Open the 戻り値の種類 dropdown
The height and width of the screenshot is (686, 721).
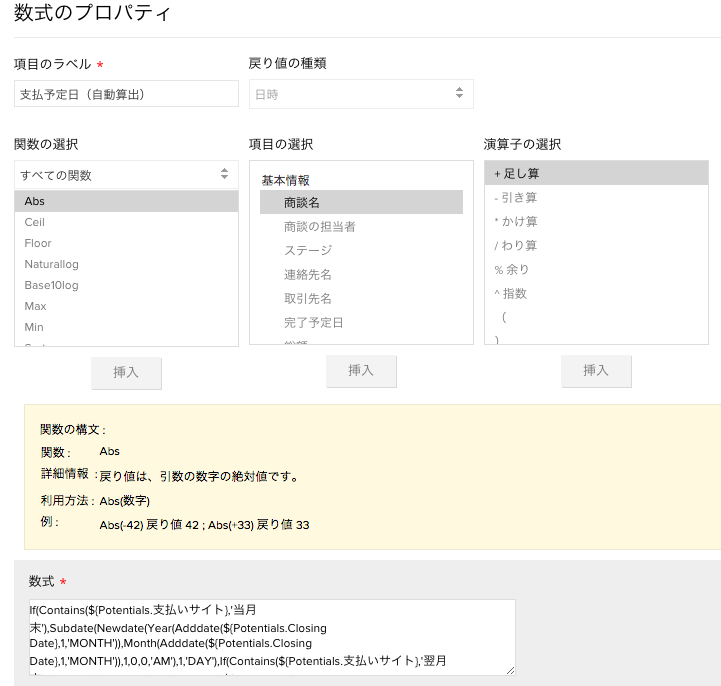click(x=360, y=93)
